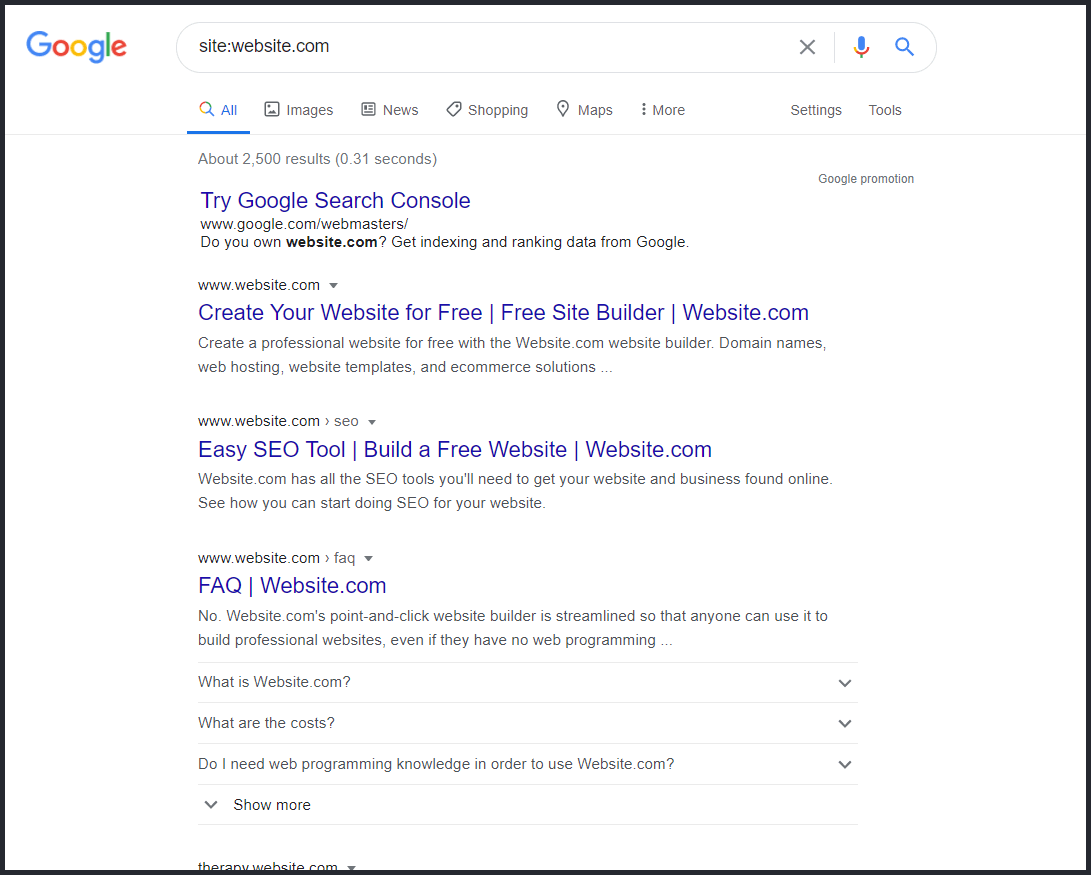Click the Google logo to return home
The width and height of the screenshot is (1091, 875).
pyautogui.click(x=76, y=47)
